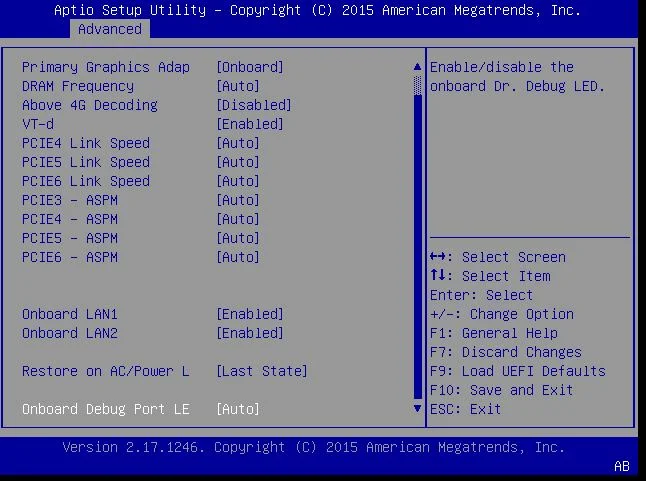
Task: Select PCIE4 Link Speed label
Action: [x=86, y=143]
